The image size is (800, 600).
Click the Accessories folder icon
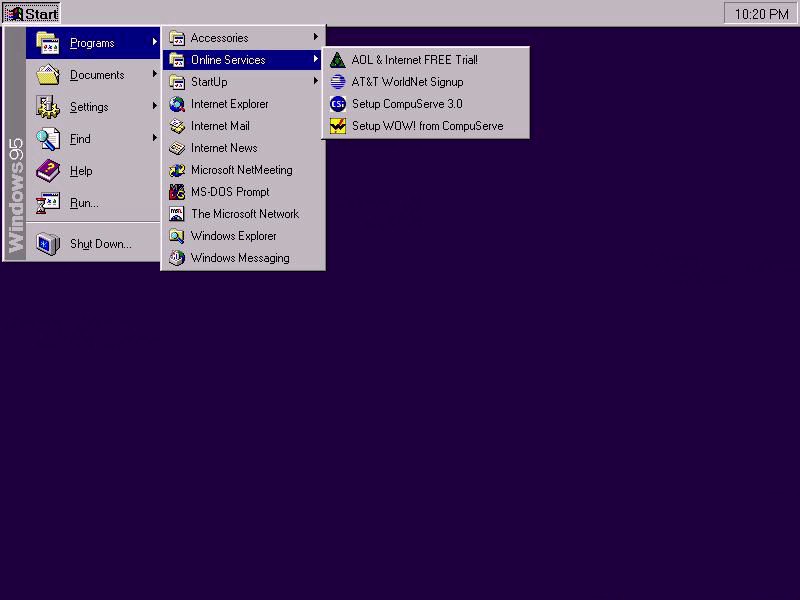[x=177, y=38]
